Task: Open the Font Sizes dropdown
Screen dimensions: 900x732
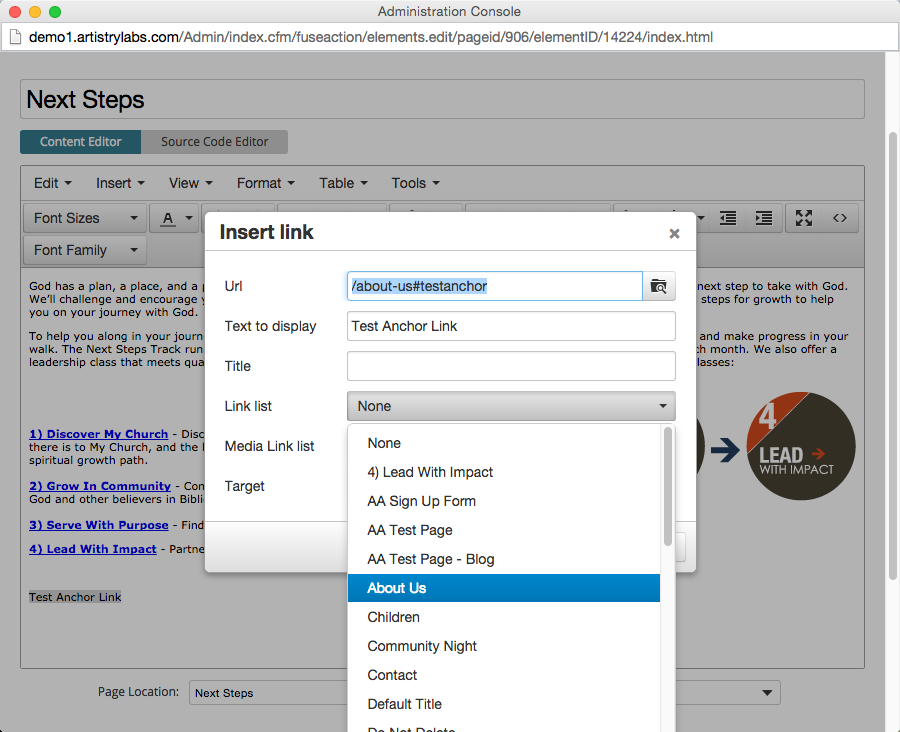Action: 85,218
